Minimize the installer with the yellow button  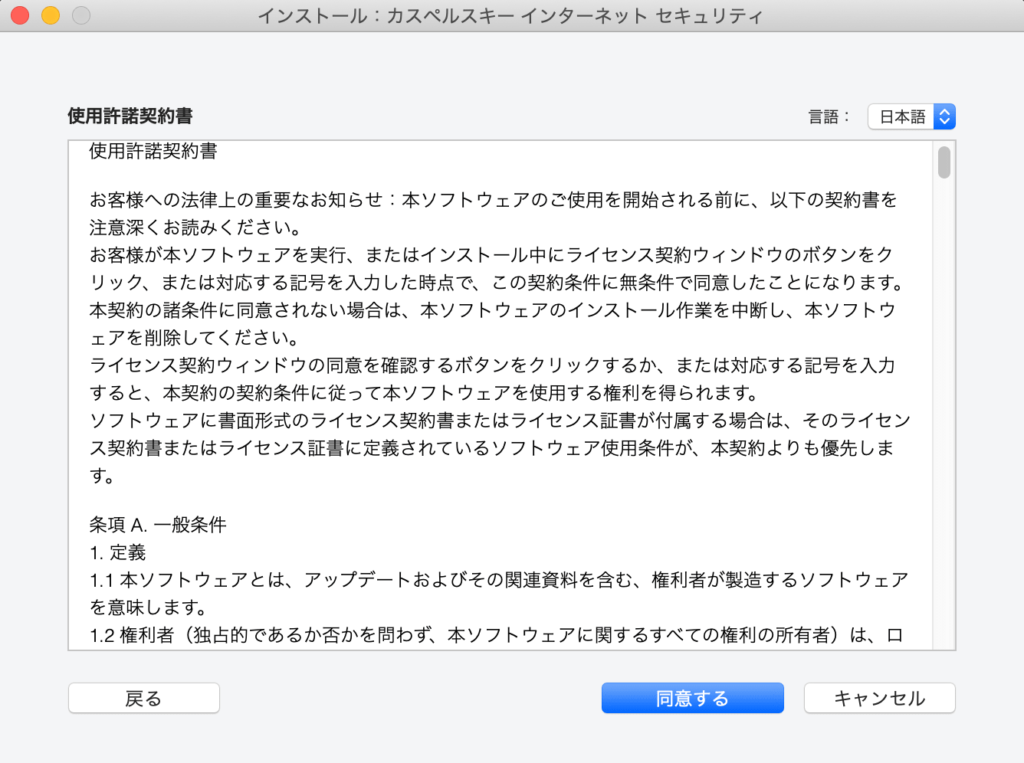[51, 15]
